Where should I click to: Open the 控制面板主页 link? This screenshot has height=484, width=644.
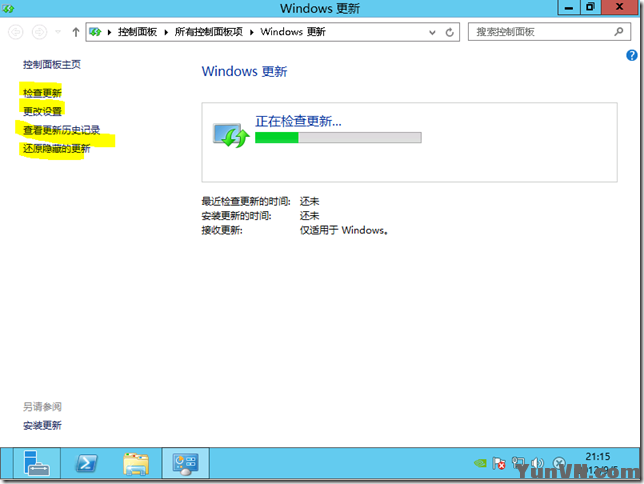[x=52, y=65]
